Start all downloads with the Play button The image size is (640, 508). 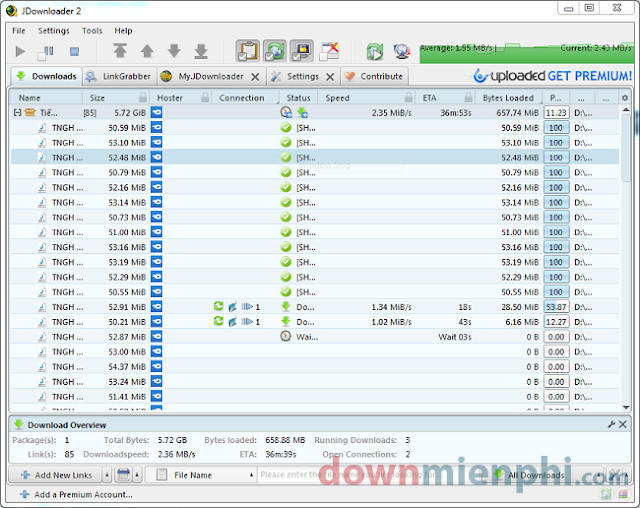click(20, 51)
